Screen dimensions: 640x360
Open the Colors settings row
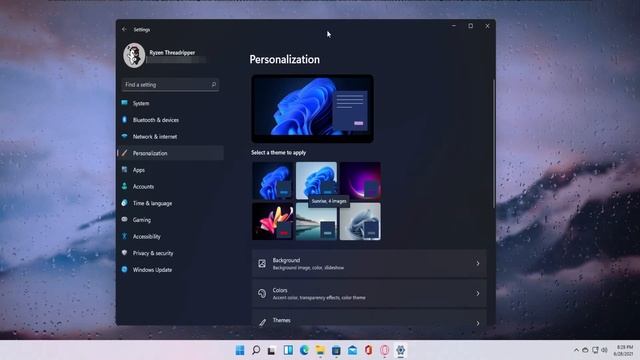point(369,293)
